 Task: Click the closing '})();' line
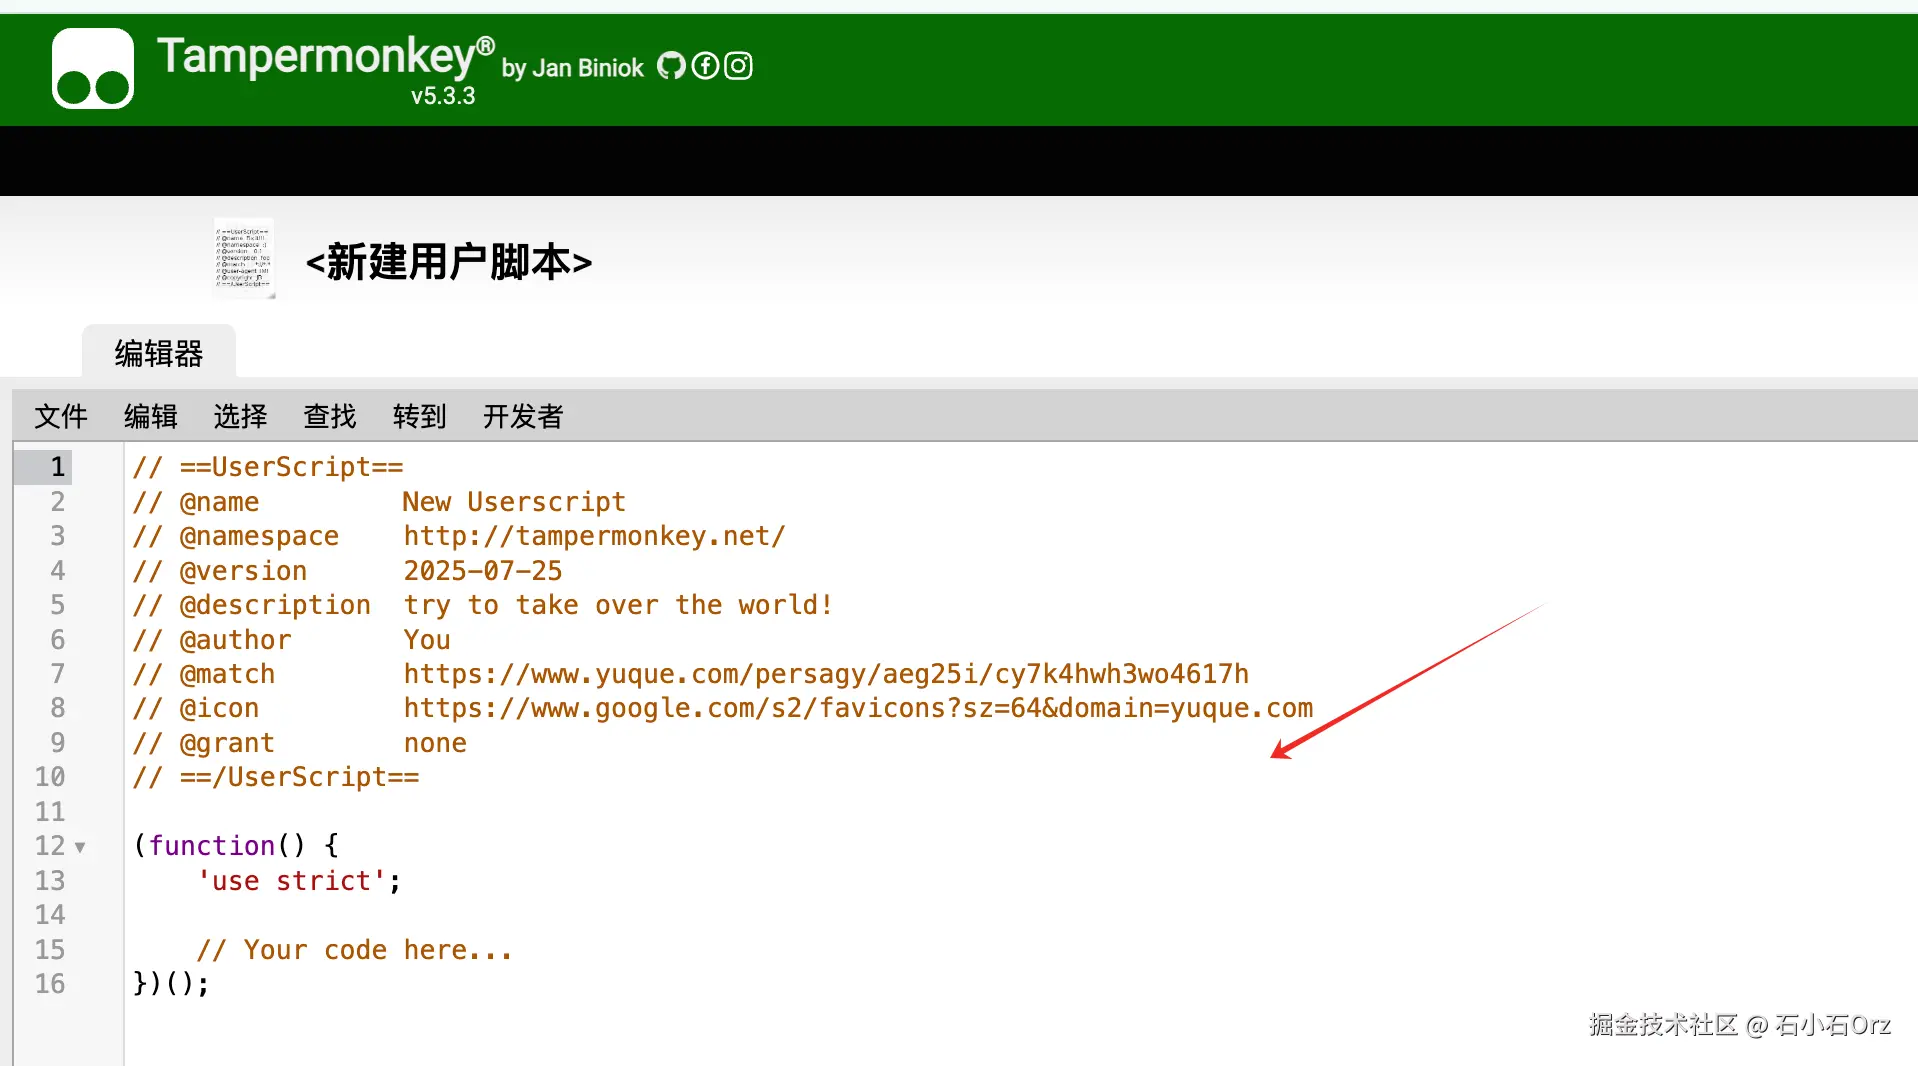point(171,984)
